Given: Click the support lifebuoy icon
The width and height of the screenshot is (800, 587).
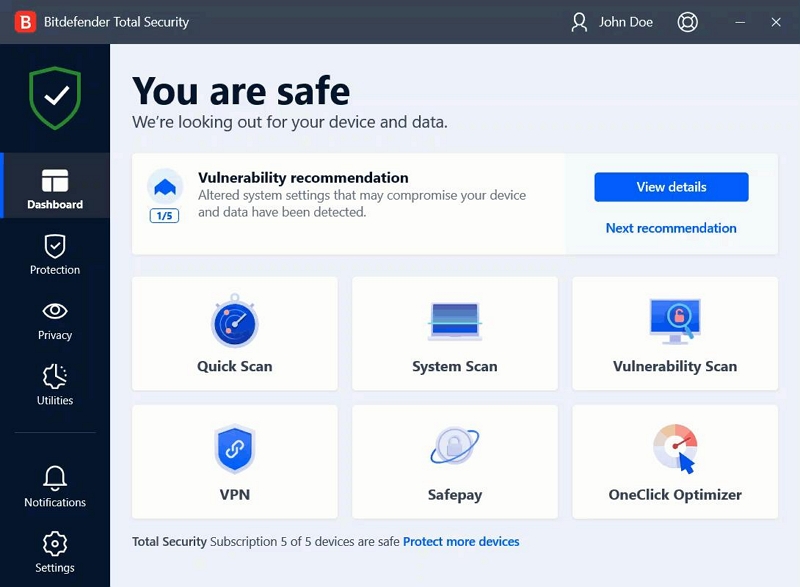Looking at the screenshot, I should (688, 22).
